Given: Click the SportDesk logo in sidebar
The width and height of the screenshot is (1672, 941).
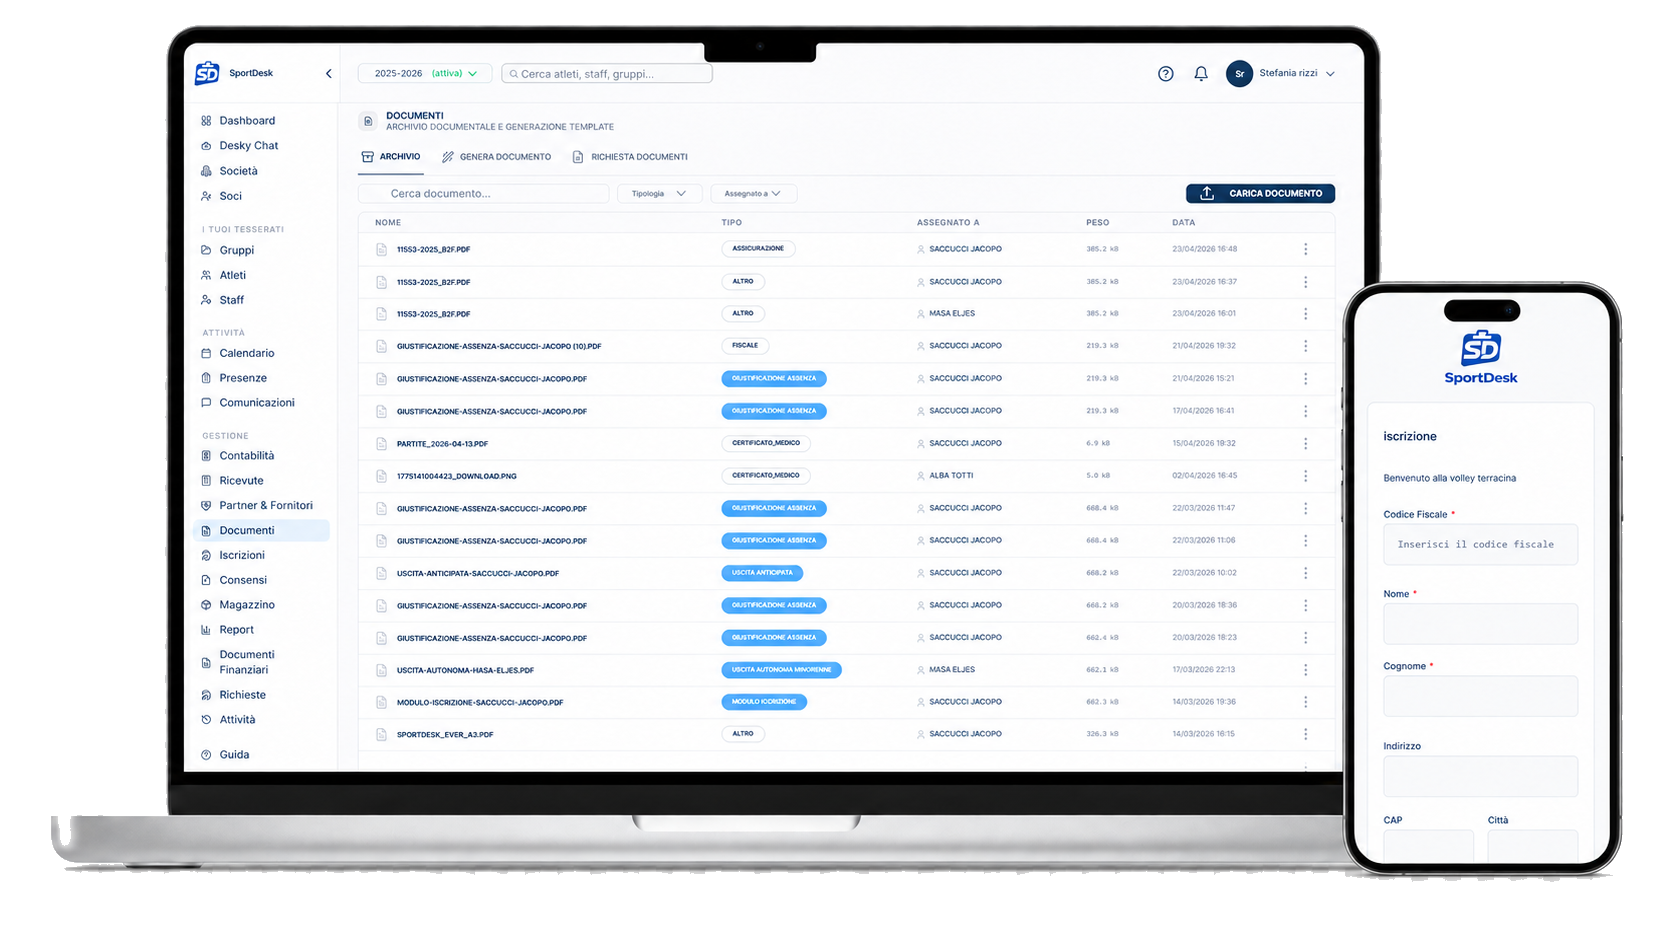Looking at the screenshot, I should click(207, 73).
